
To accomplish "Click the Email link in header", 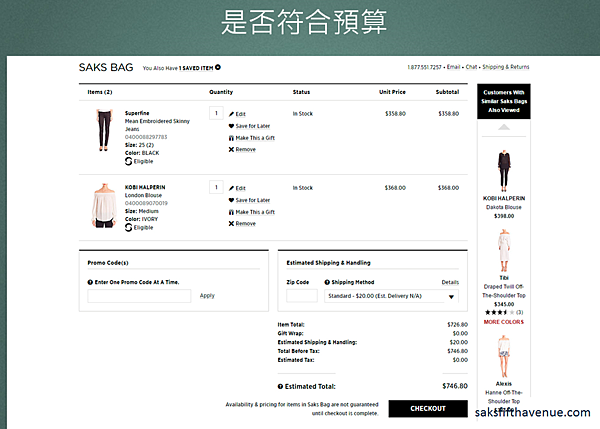I will click(453, 67).
